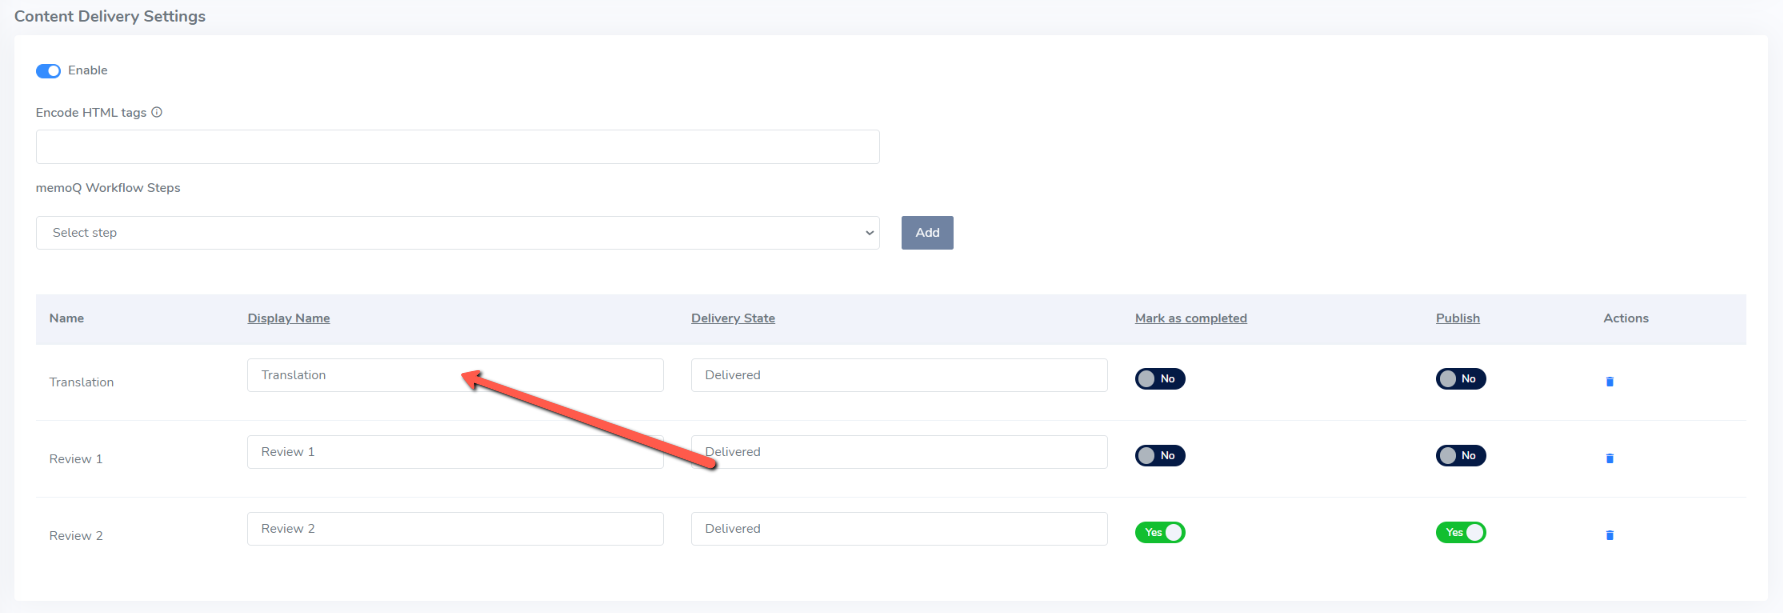Toggle the Enable switch off
The width and height of the screenshot is (1783, 613).
click(x=48, y=71)
